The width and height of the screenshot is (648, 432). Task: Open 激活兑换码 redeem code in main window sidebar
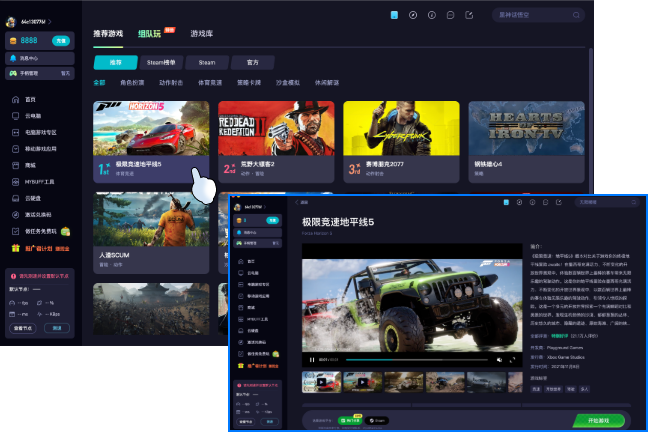[x=32, y=215]
